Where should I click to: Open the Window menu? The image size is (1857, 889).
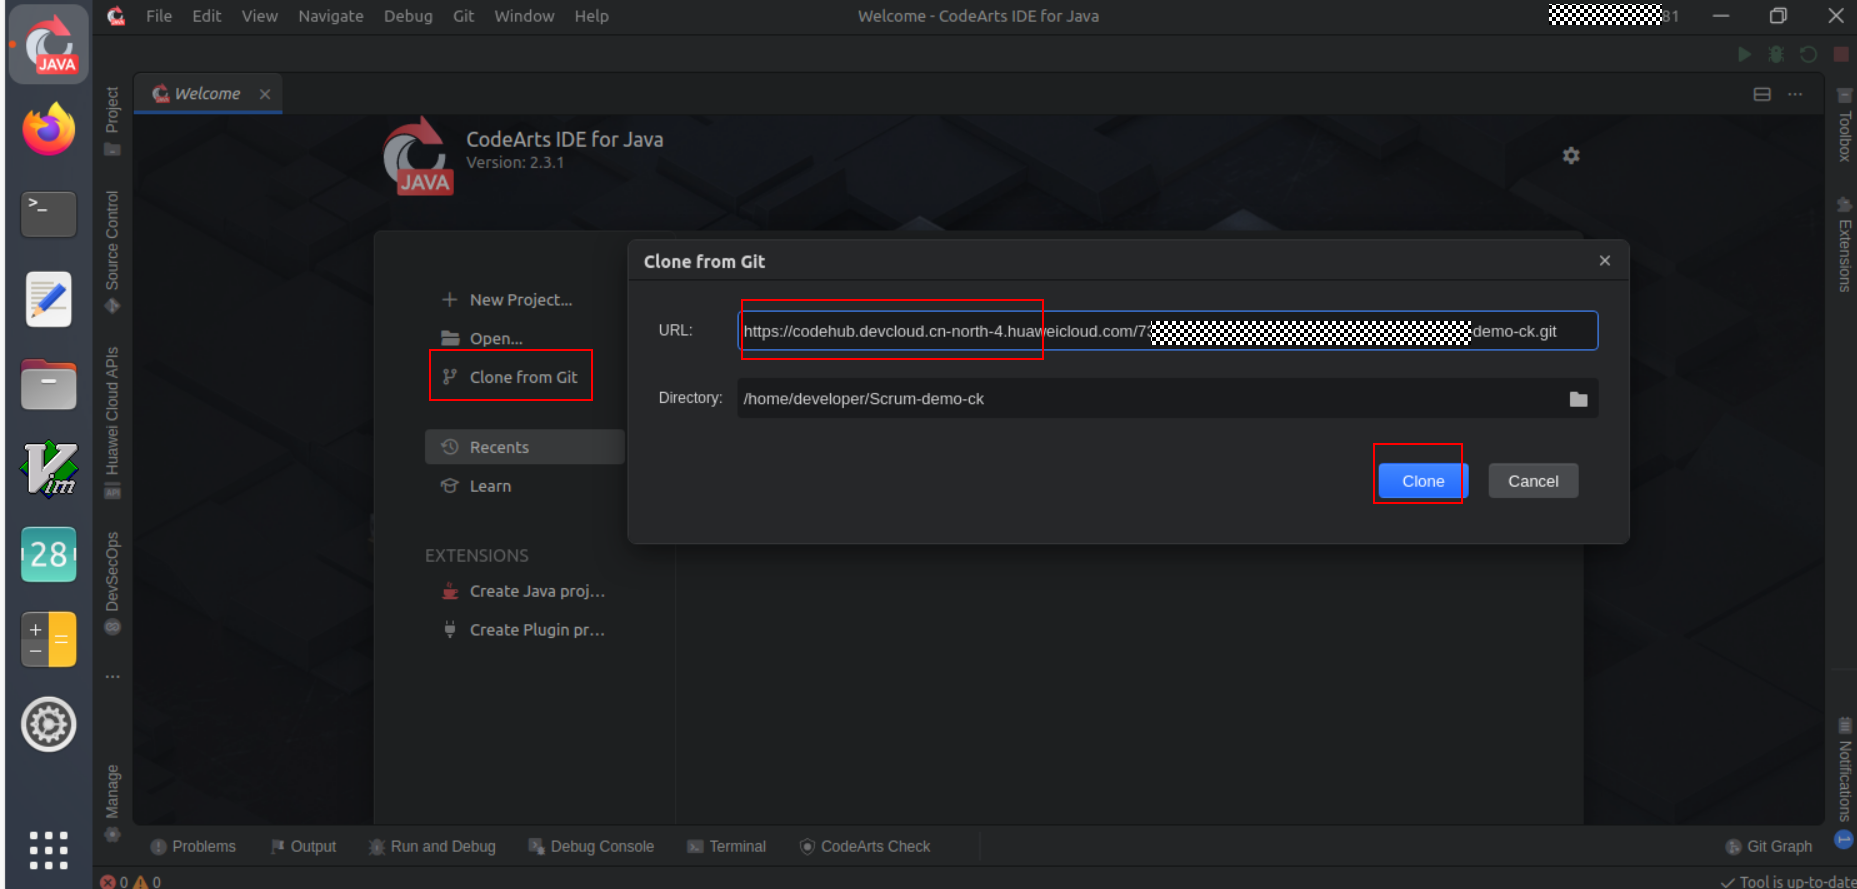click(524, 16)
